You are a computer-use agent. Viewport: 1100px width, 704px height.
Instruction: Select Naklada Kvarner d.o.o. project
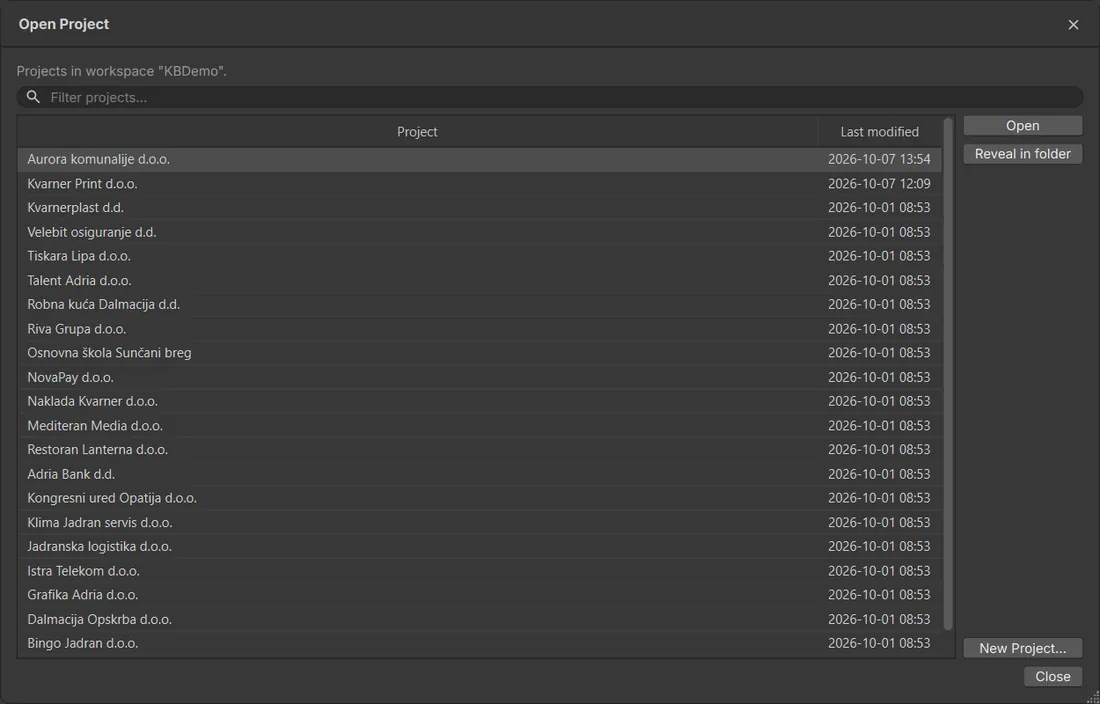tap(480, 401)
